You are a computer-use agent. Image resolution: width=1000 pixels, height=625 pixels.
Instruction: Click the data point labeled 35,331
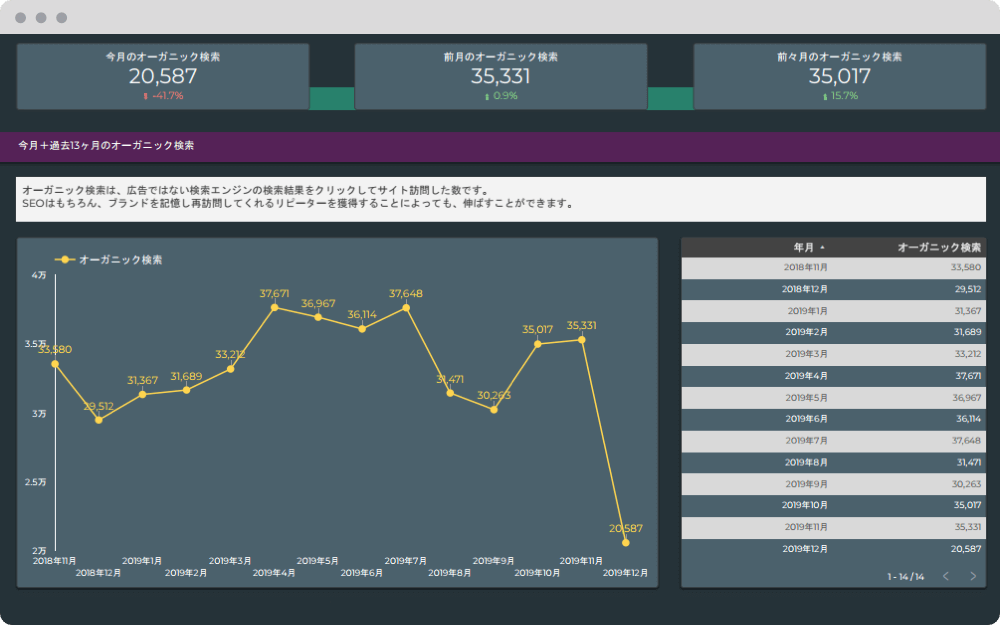pyautogui.click(x=581, y=339)
